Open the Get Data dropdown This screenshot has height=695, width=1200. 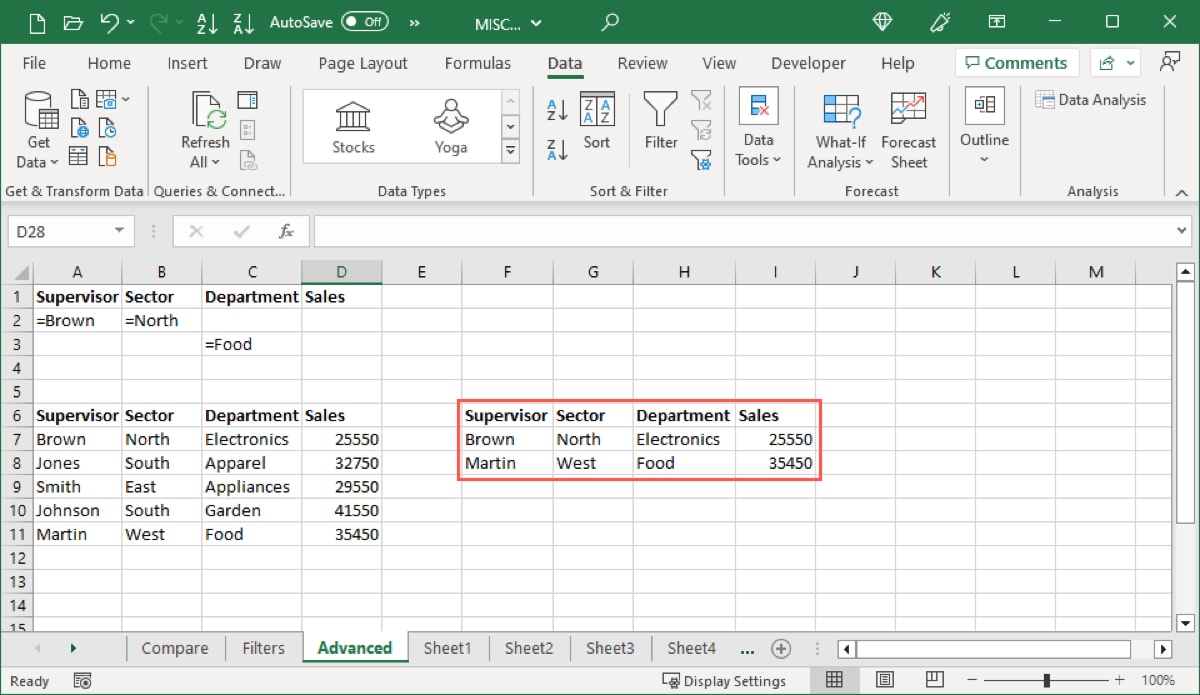pyautogui.click(x=38, y=130)
